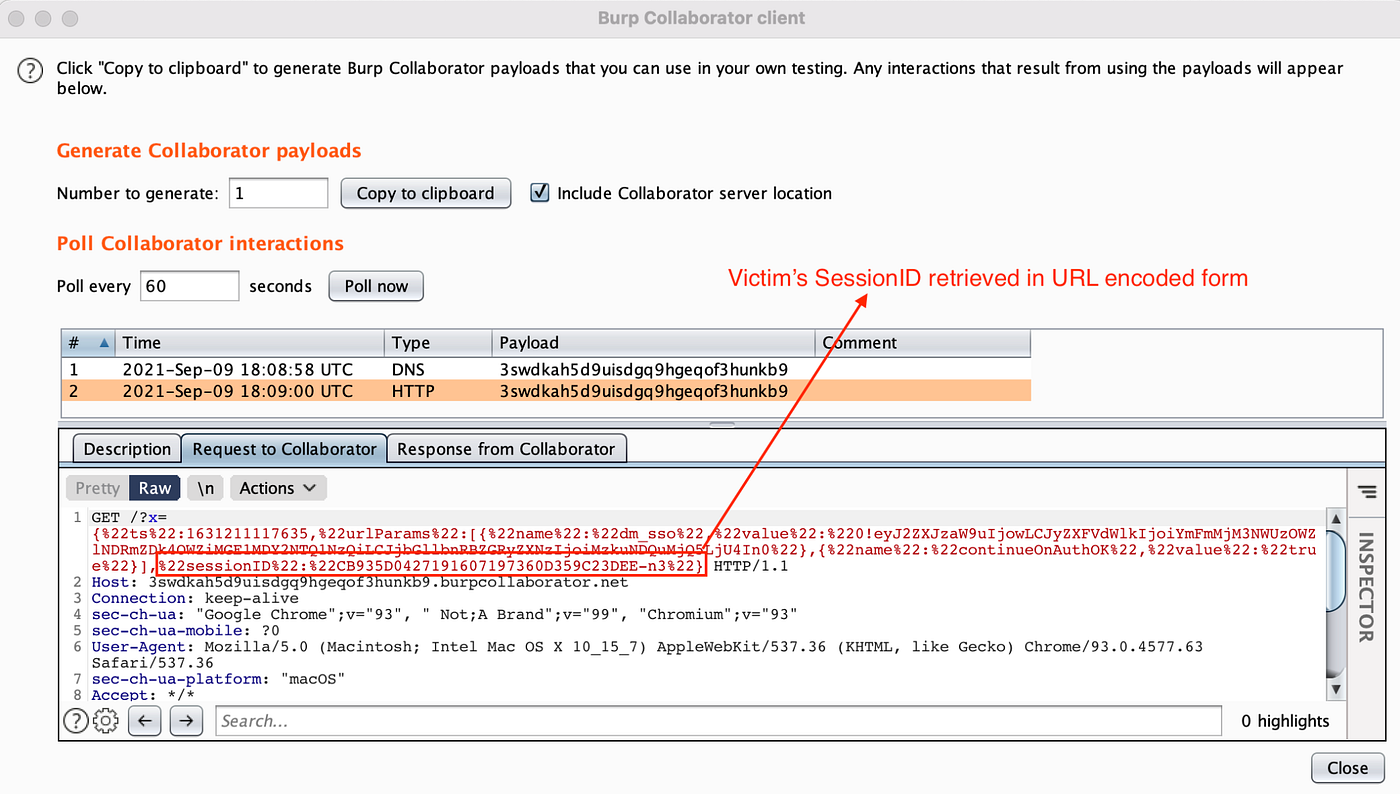Image resolution: width=1400 pixels, height=794 pixels.
Task: Click Copy to clipboard button
Action: tap(426, 193)
